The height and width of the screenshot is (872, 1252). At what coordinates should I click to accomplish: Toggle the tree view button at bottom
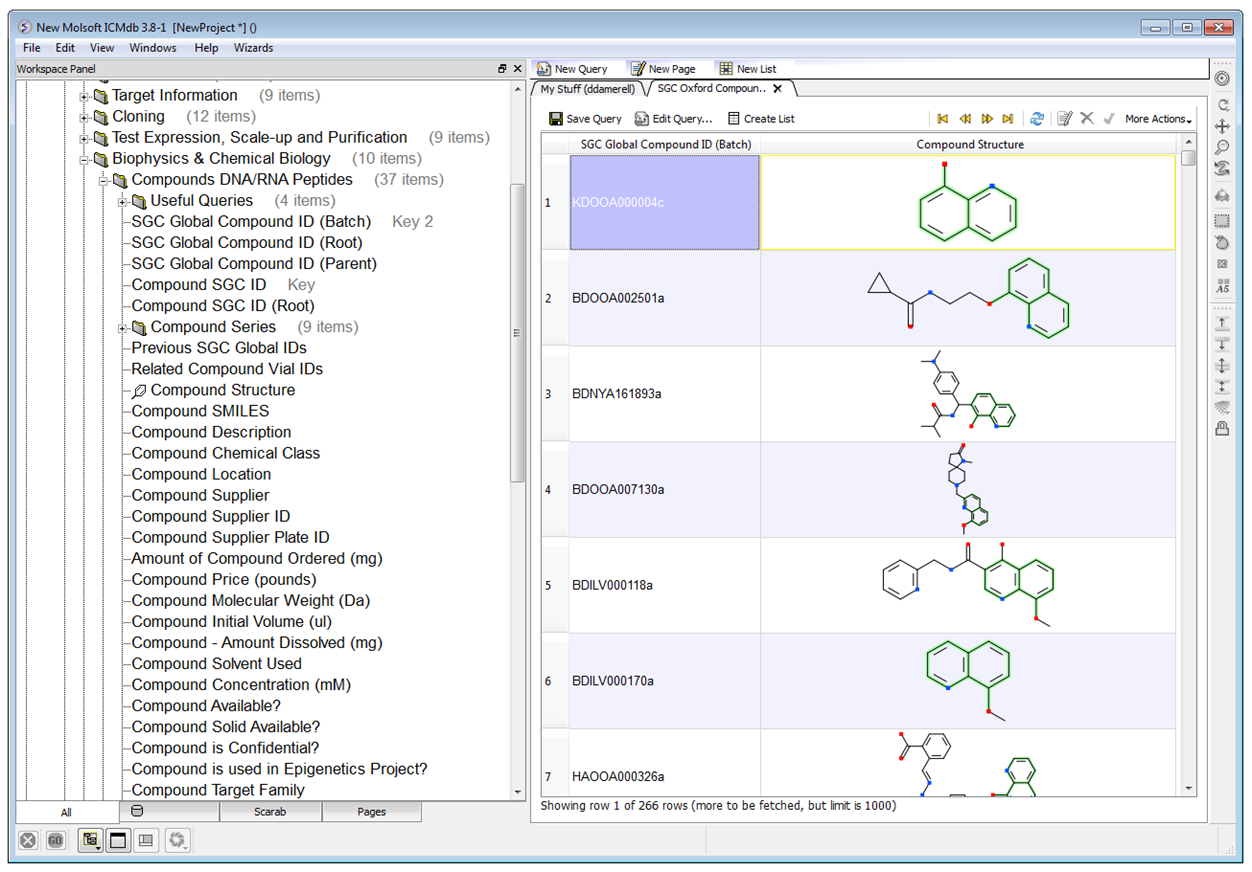click(x=90, y=841)
